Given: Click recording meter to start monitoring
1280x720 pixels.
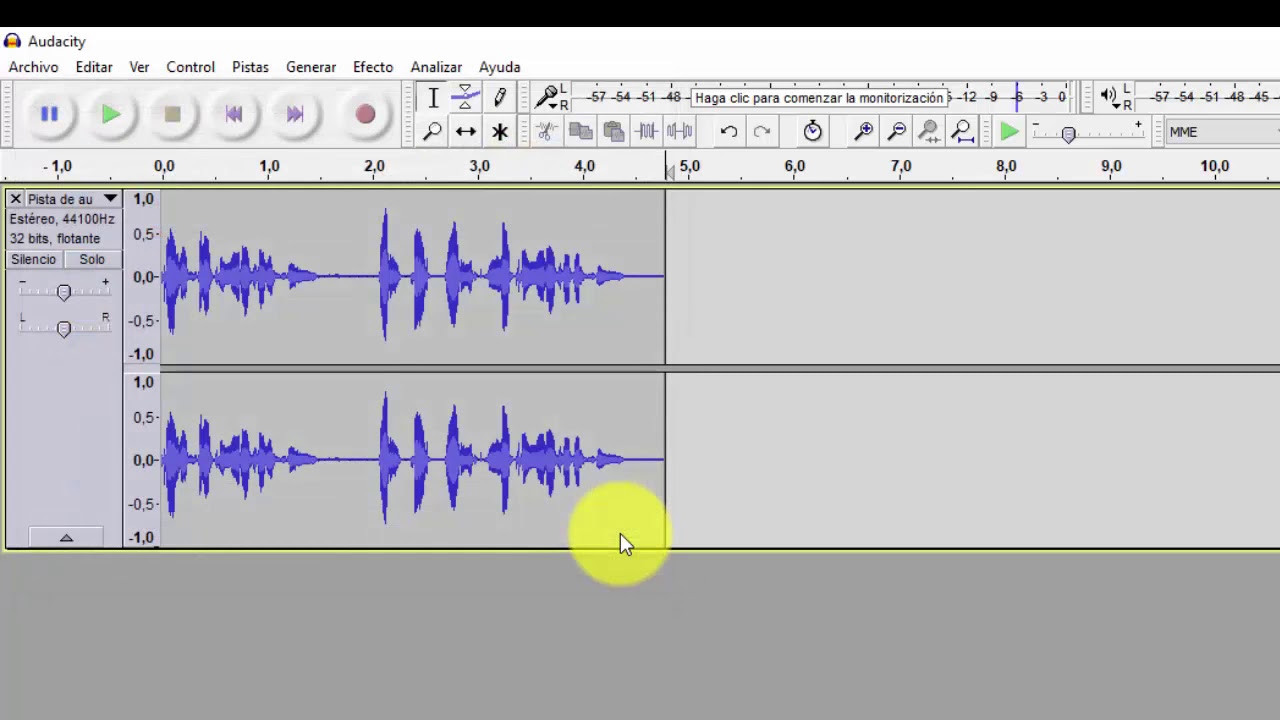Looking at the screenshot, I should (819, 98).
